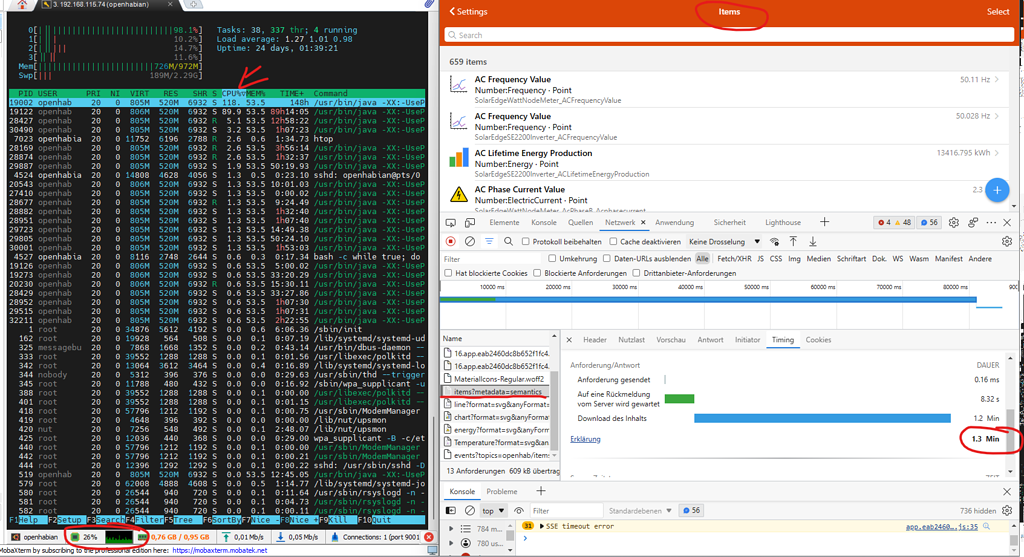Screen dimensions: 1024x557
Task: Check Drittanbieter-Anforderungen checkbox
Action: (636, 273)
